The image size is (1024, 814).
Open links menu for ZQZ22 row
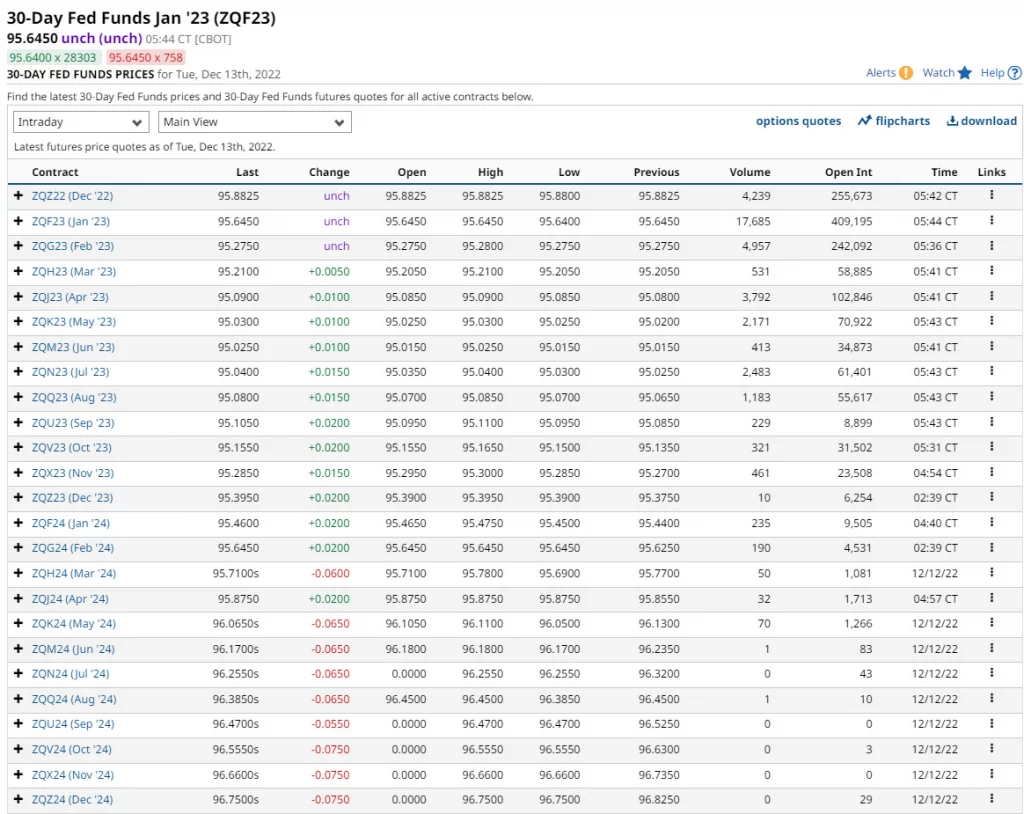click(x=991, y=195)
